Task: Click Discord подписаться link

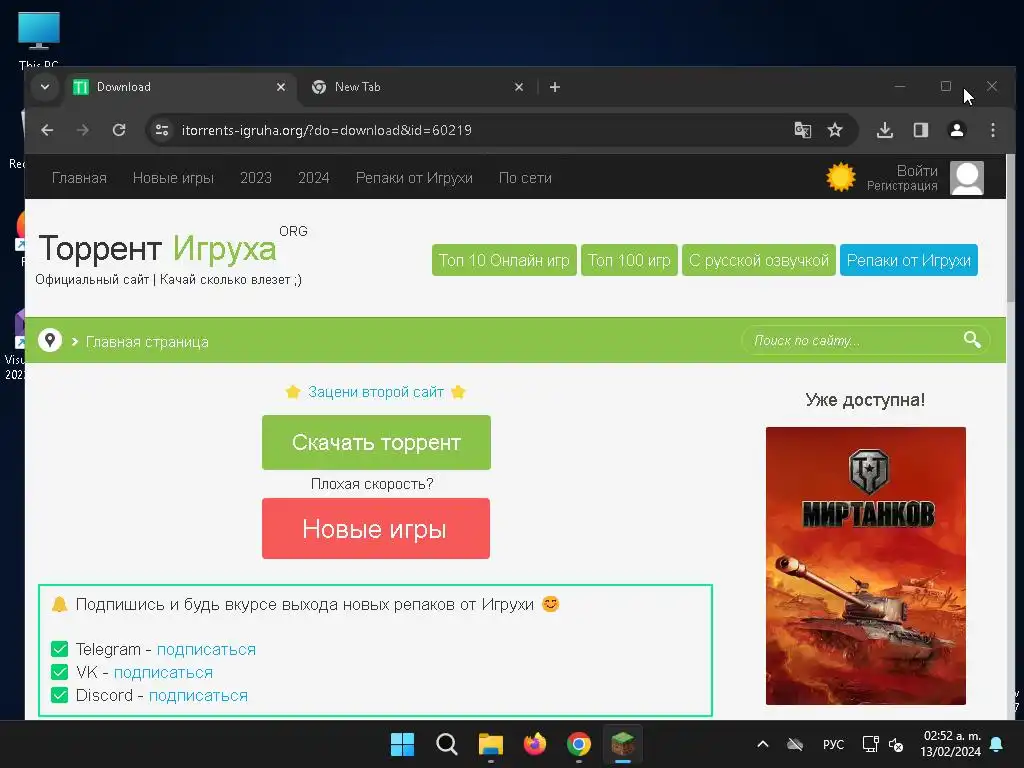Action: tap(199, 695)
